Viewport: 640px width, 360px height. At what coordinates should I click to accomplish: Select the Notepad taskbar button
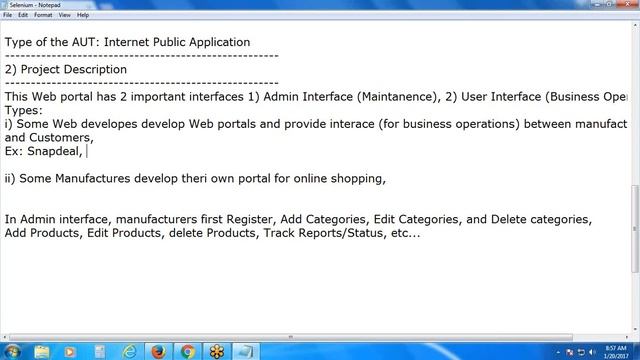coord(246,352)
